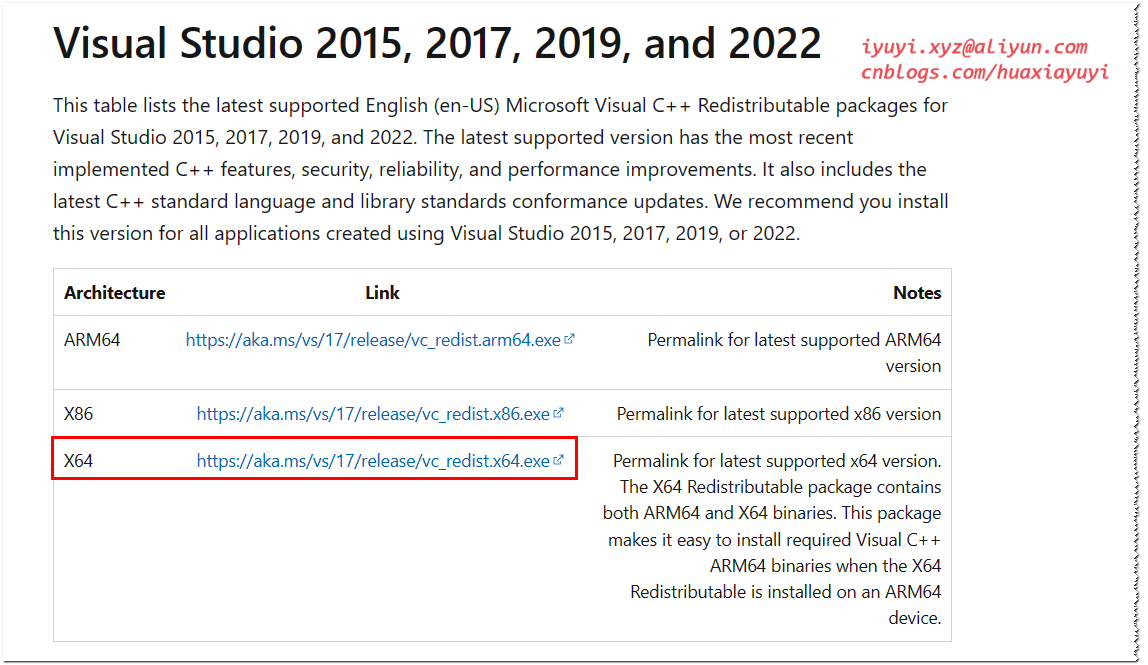Click the 'X64' architecture cell
Screen dimensions: 1148x665
[78, 461]
